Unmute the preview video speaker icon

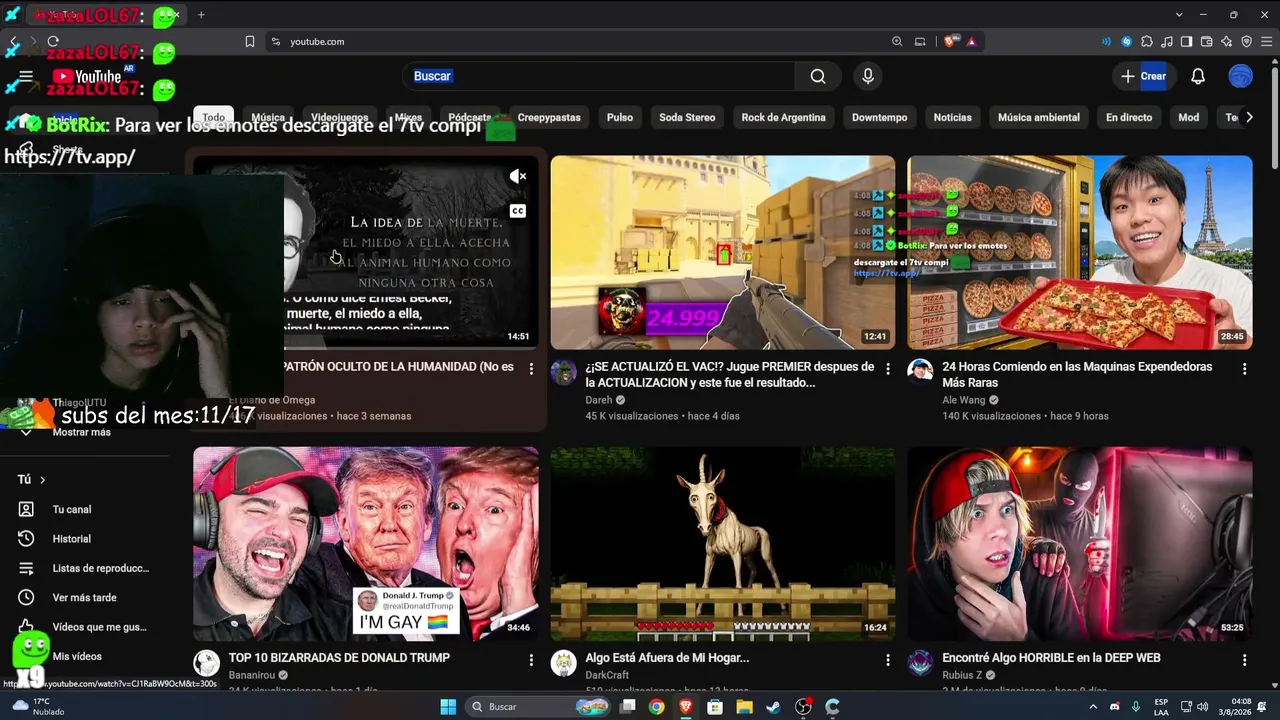tap(517, 176)
